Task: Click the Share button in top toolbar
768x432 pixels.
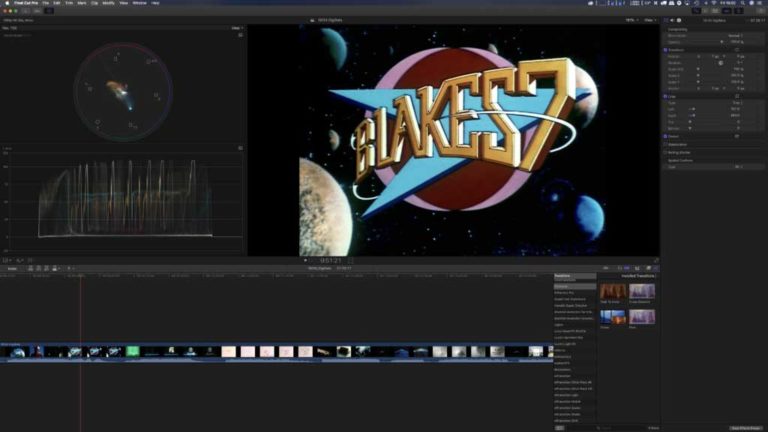Action: pyautogui.click(x=759, y=10)
